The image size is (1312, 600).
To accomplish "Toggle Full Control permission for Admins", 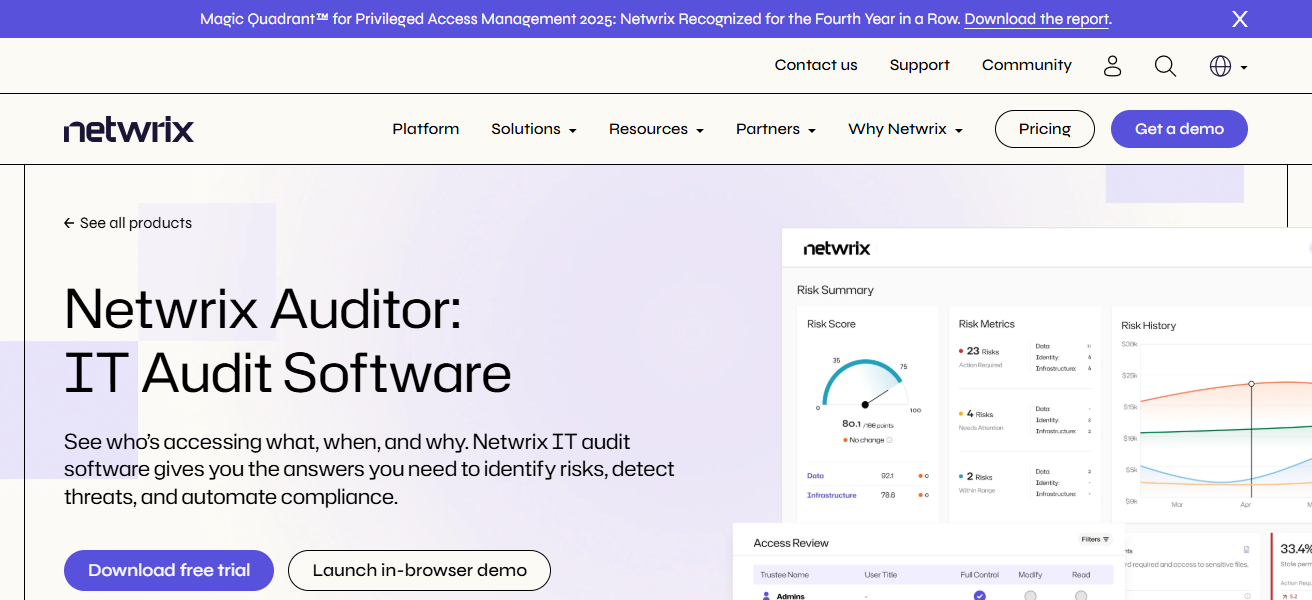I will coord(979,595).
